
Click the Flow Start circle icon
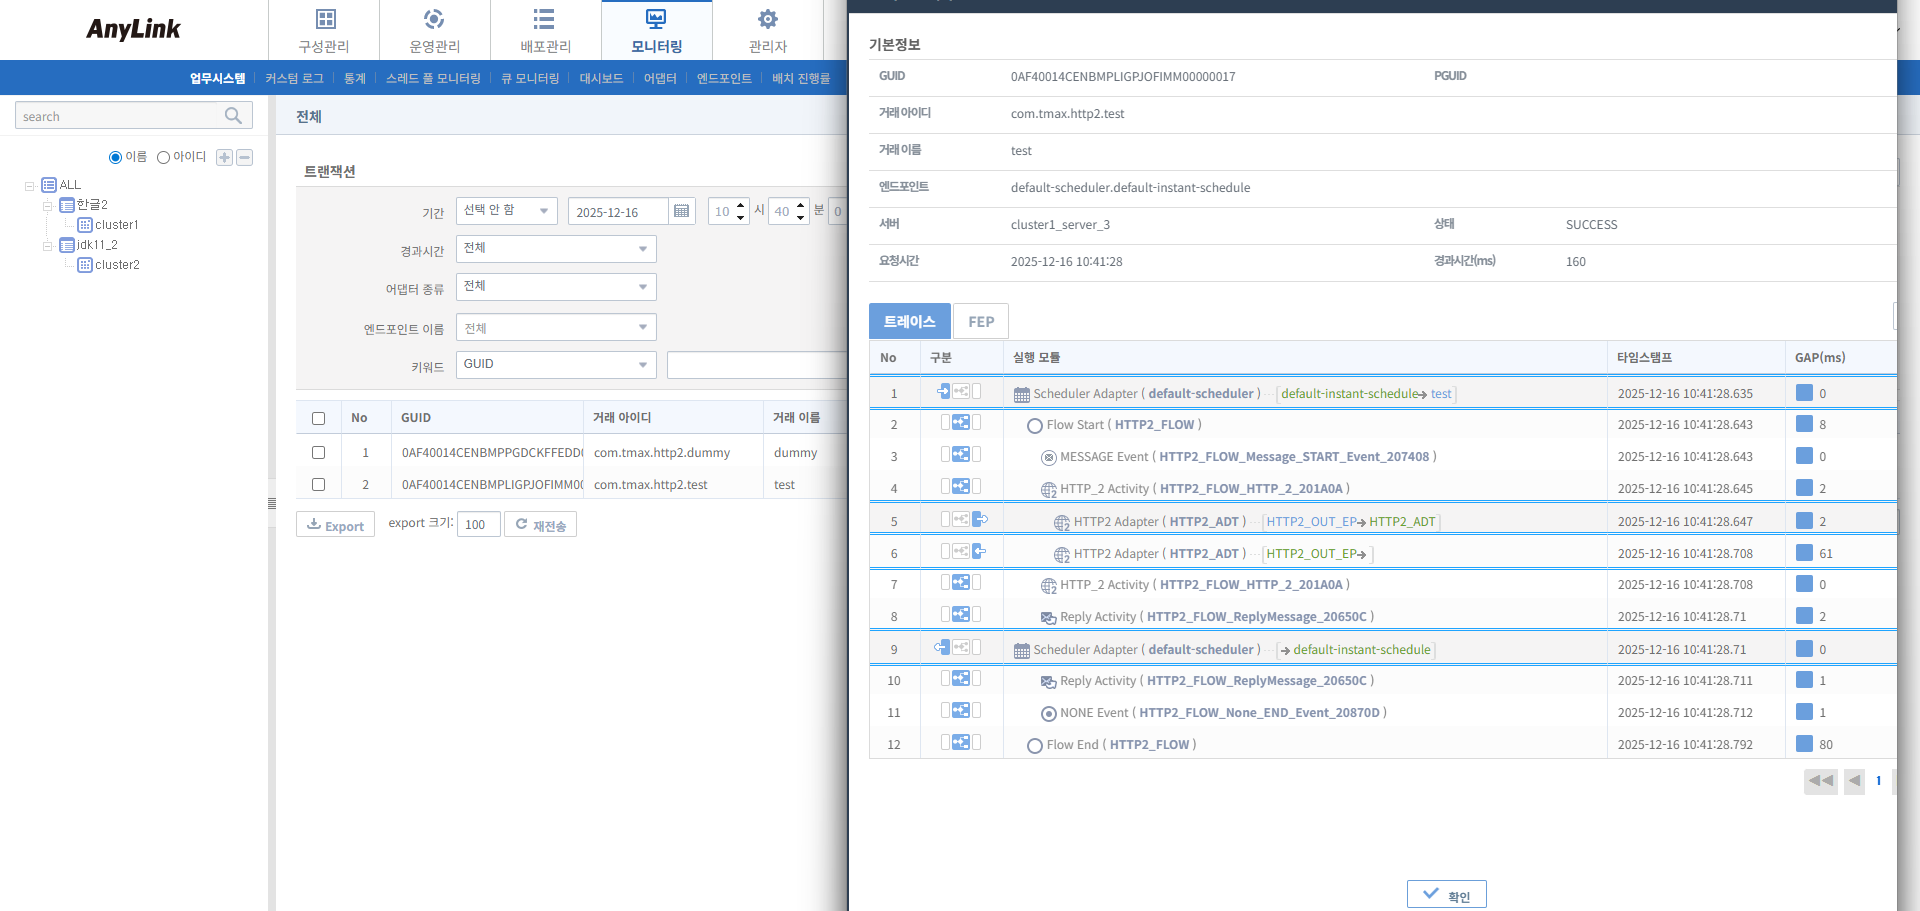point(1035,426)
